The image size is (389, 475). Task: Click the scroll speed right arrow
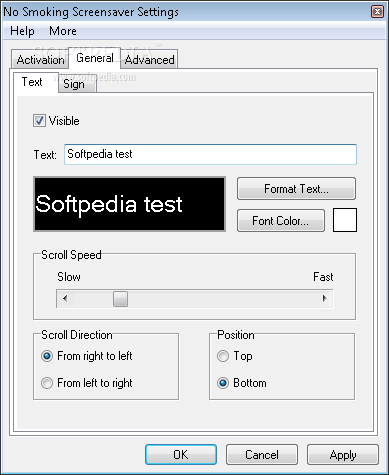pos(324,298)
